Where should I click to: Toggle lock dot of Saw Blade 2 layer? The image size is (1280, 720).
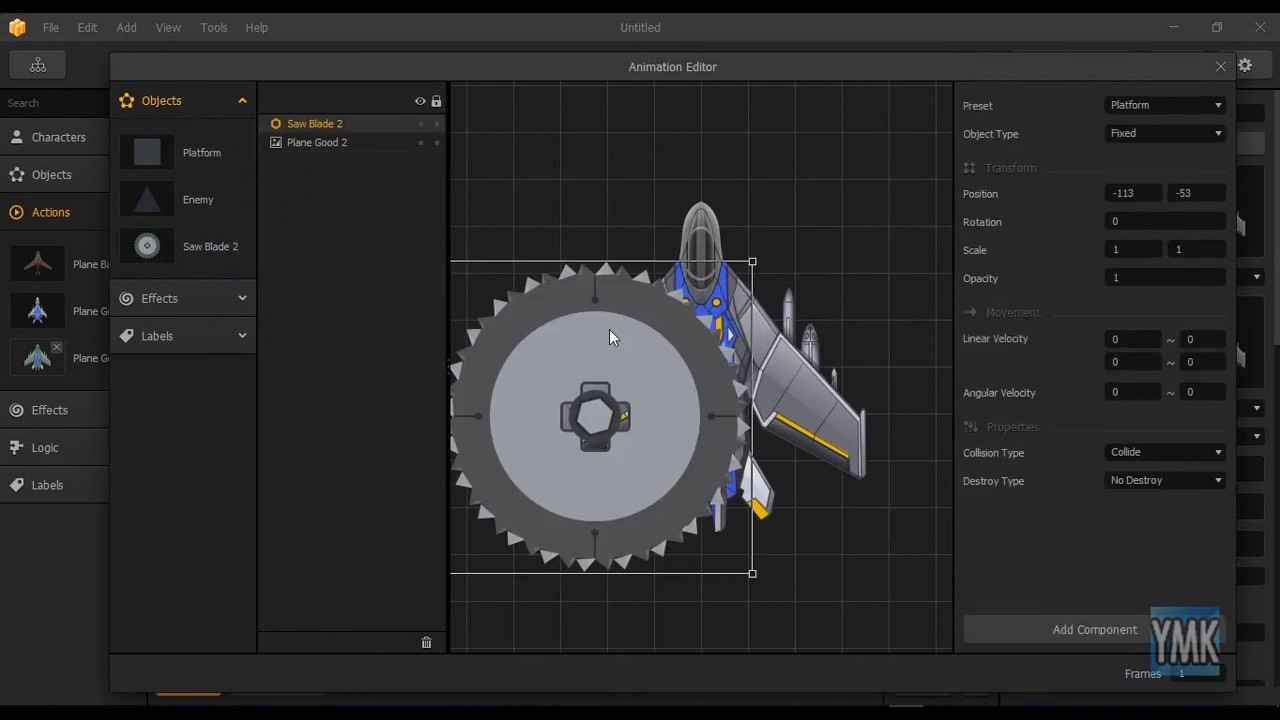[x=436, y=124]
